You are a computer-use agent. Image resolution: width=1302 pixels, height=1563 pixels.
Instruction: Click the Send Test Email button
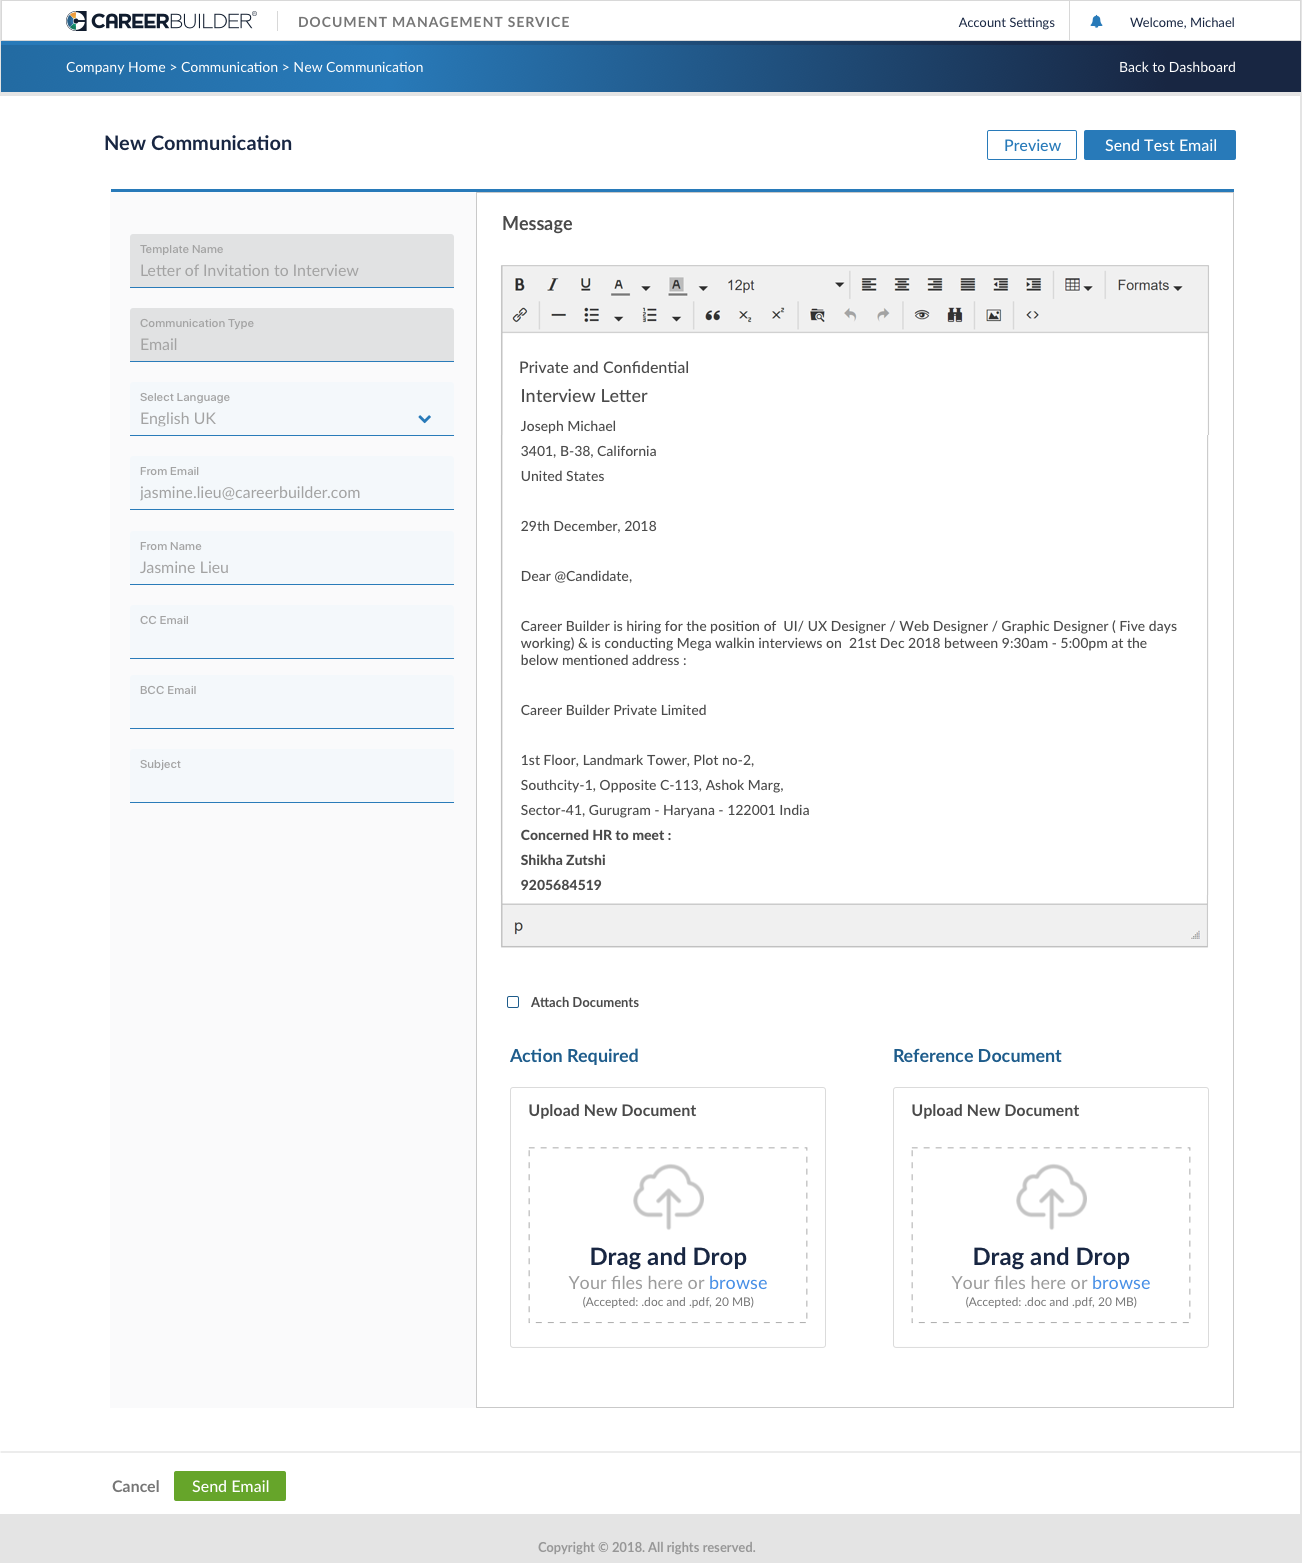pos(1160,145)
